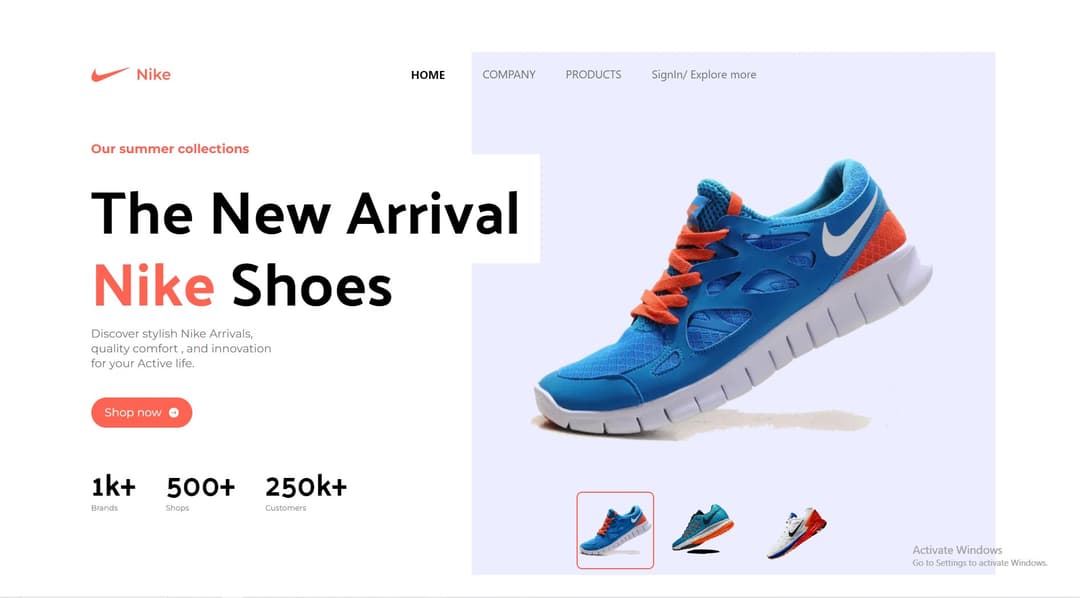Click the white swoosh on the large shoe
The height and width of the screenshot is (598, 1080).
coord(850,222)
